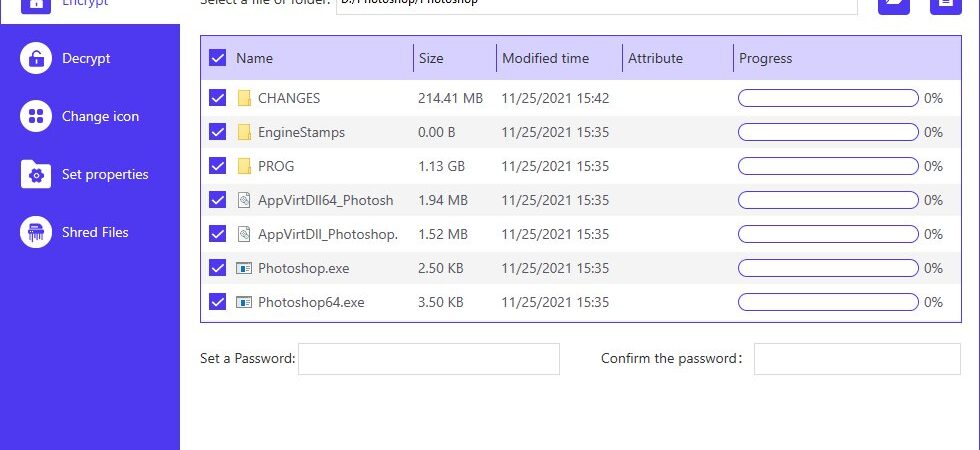Open the Decrypt unlock icon
980x450 pixels.
[x=36, y=58]
